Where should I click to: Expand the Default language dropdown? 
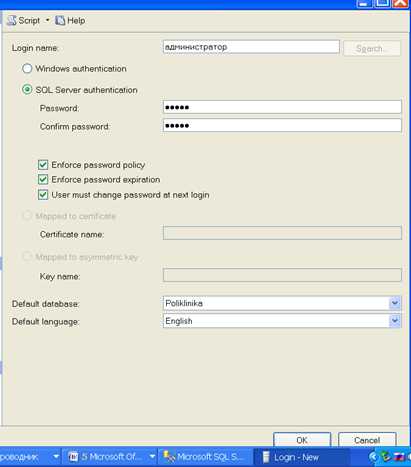click(x=395, y=321)
